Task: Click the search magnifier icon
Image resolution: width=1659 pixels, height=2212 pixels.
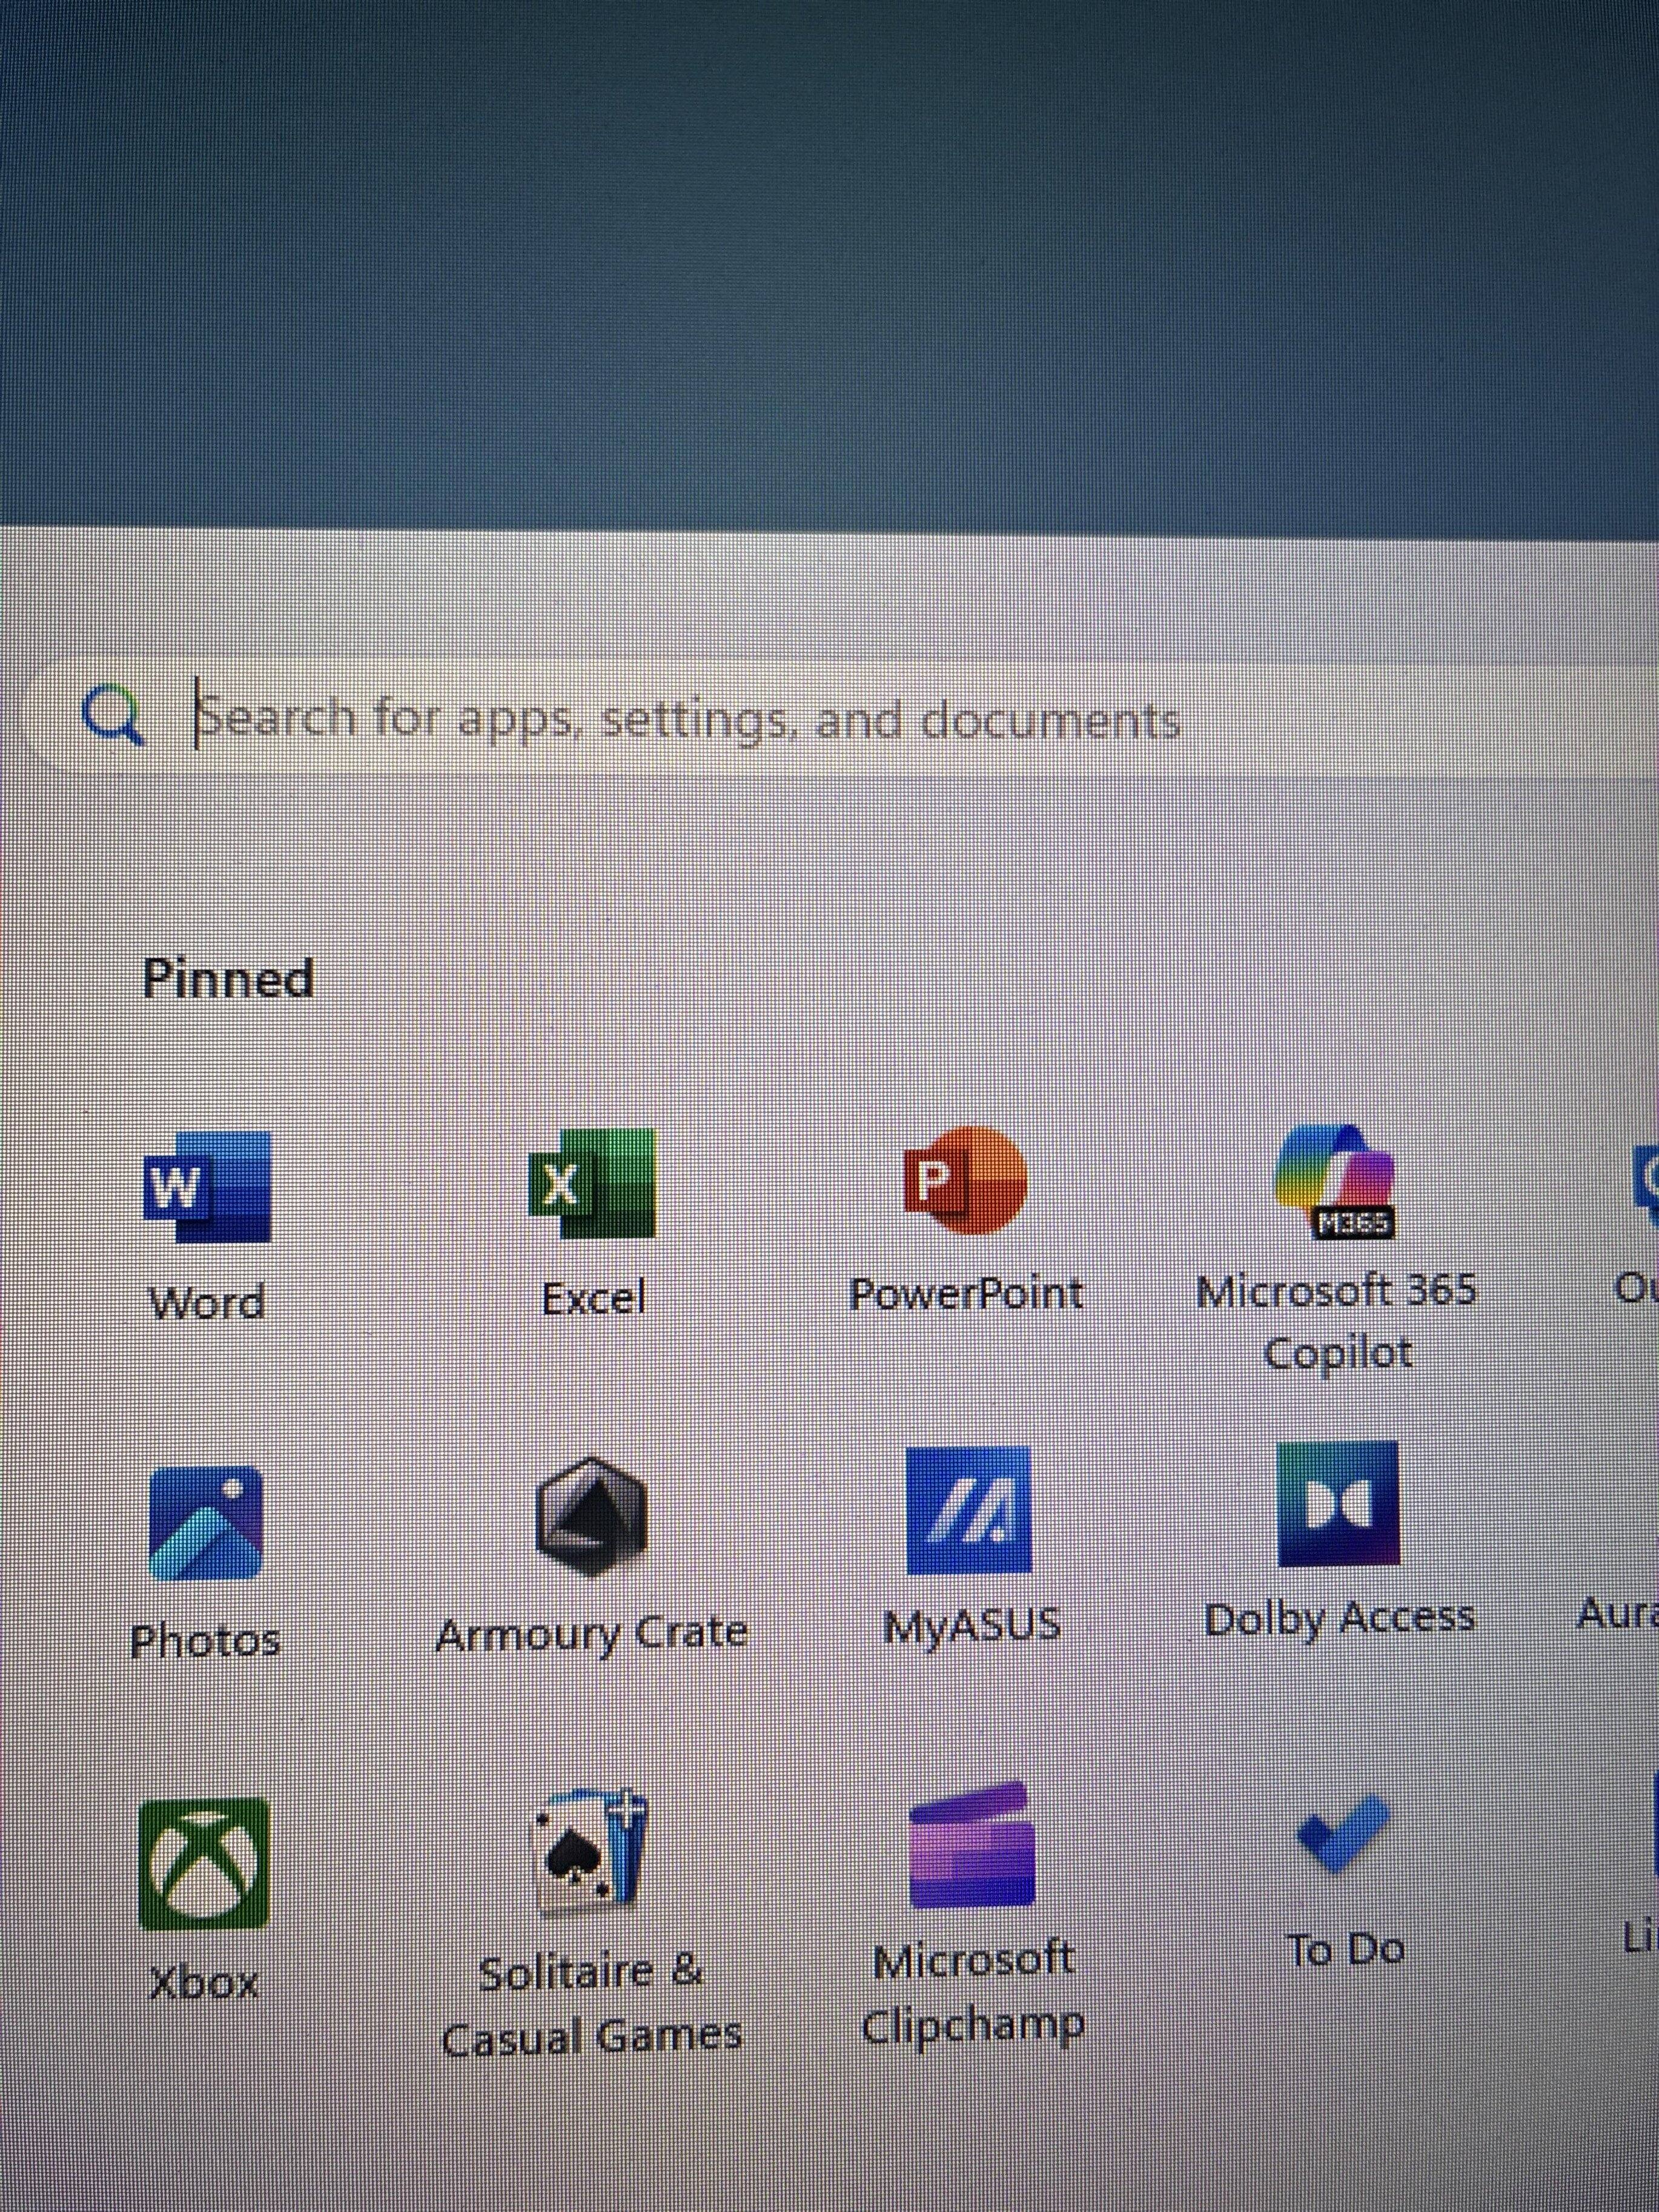Action: pyautogui.click(x=113, y=718)
